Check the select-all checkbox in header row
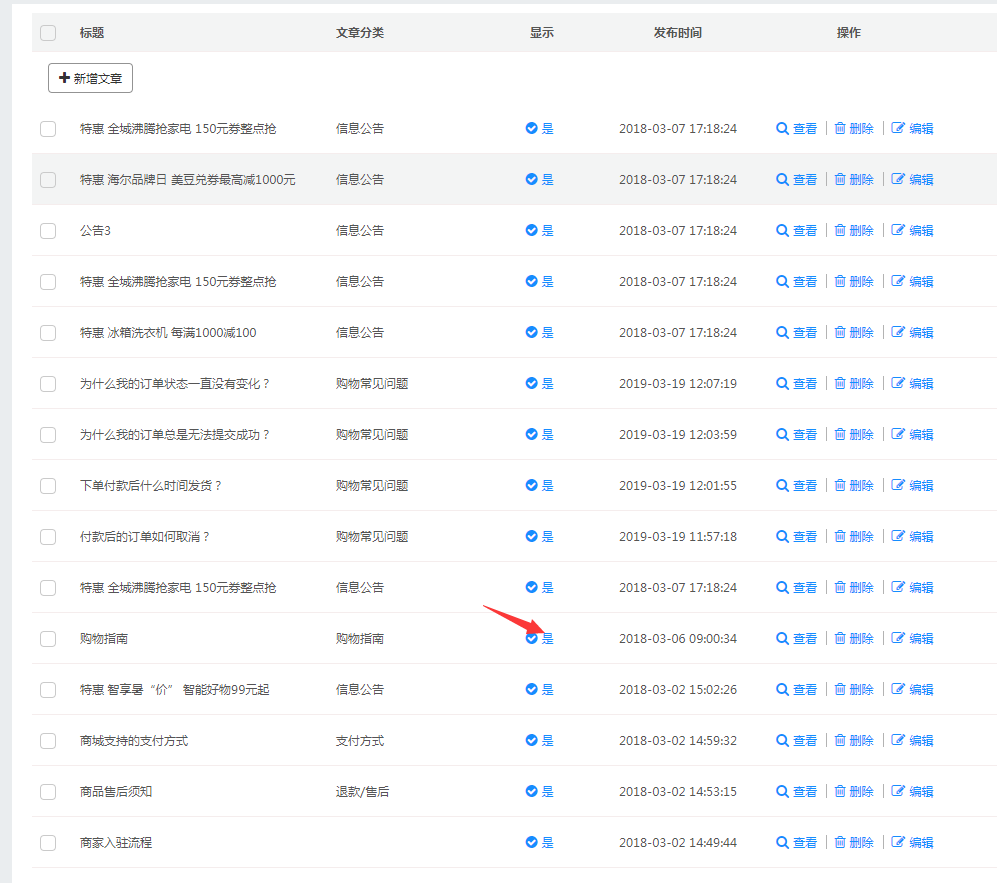Viewport: 997px width, 883px height. pyautogui.click(x=47, y=32)
